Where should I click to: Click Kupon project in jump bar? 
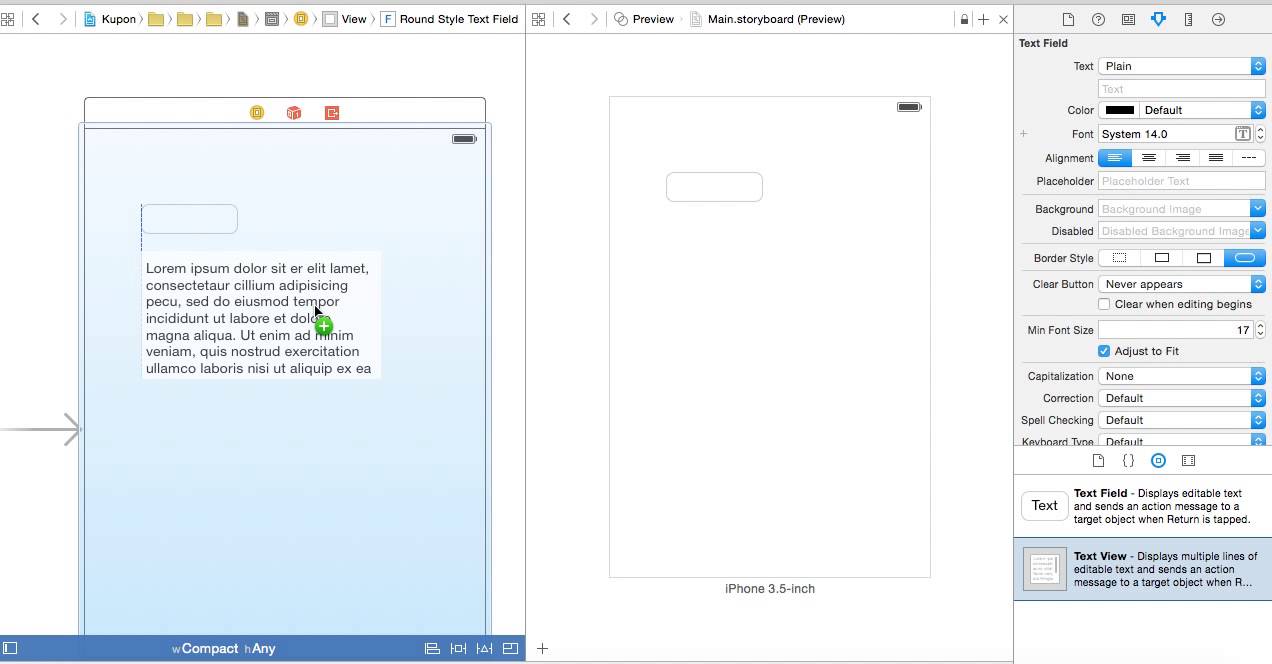[110, 19]
